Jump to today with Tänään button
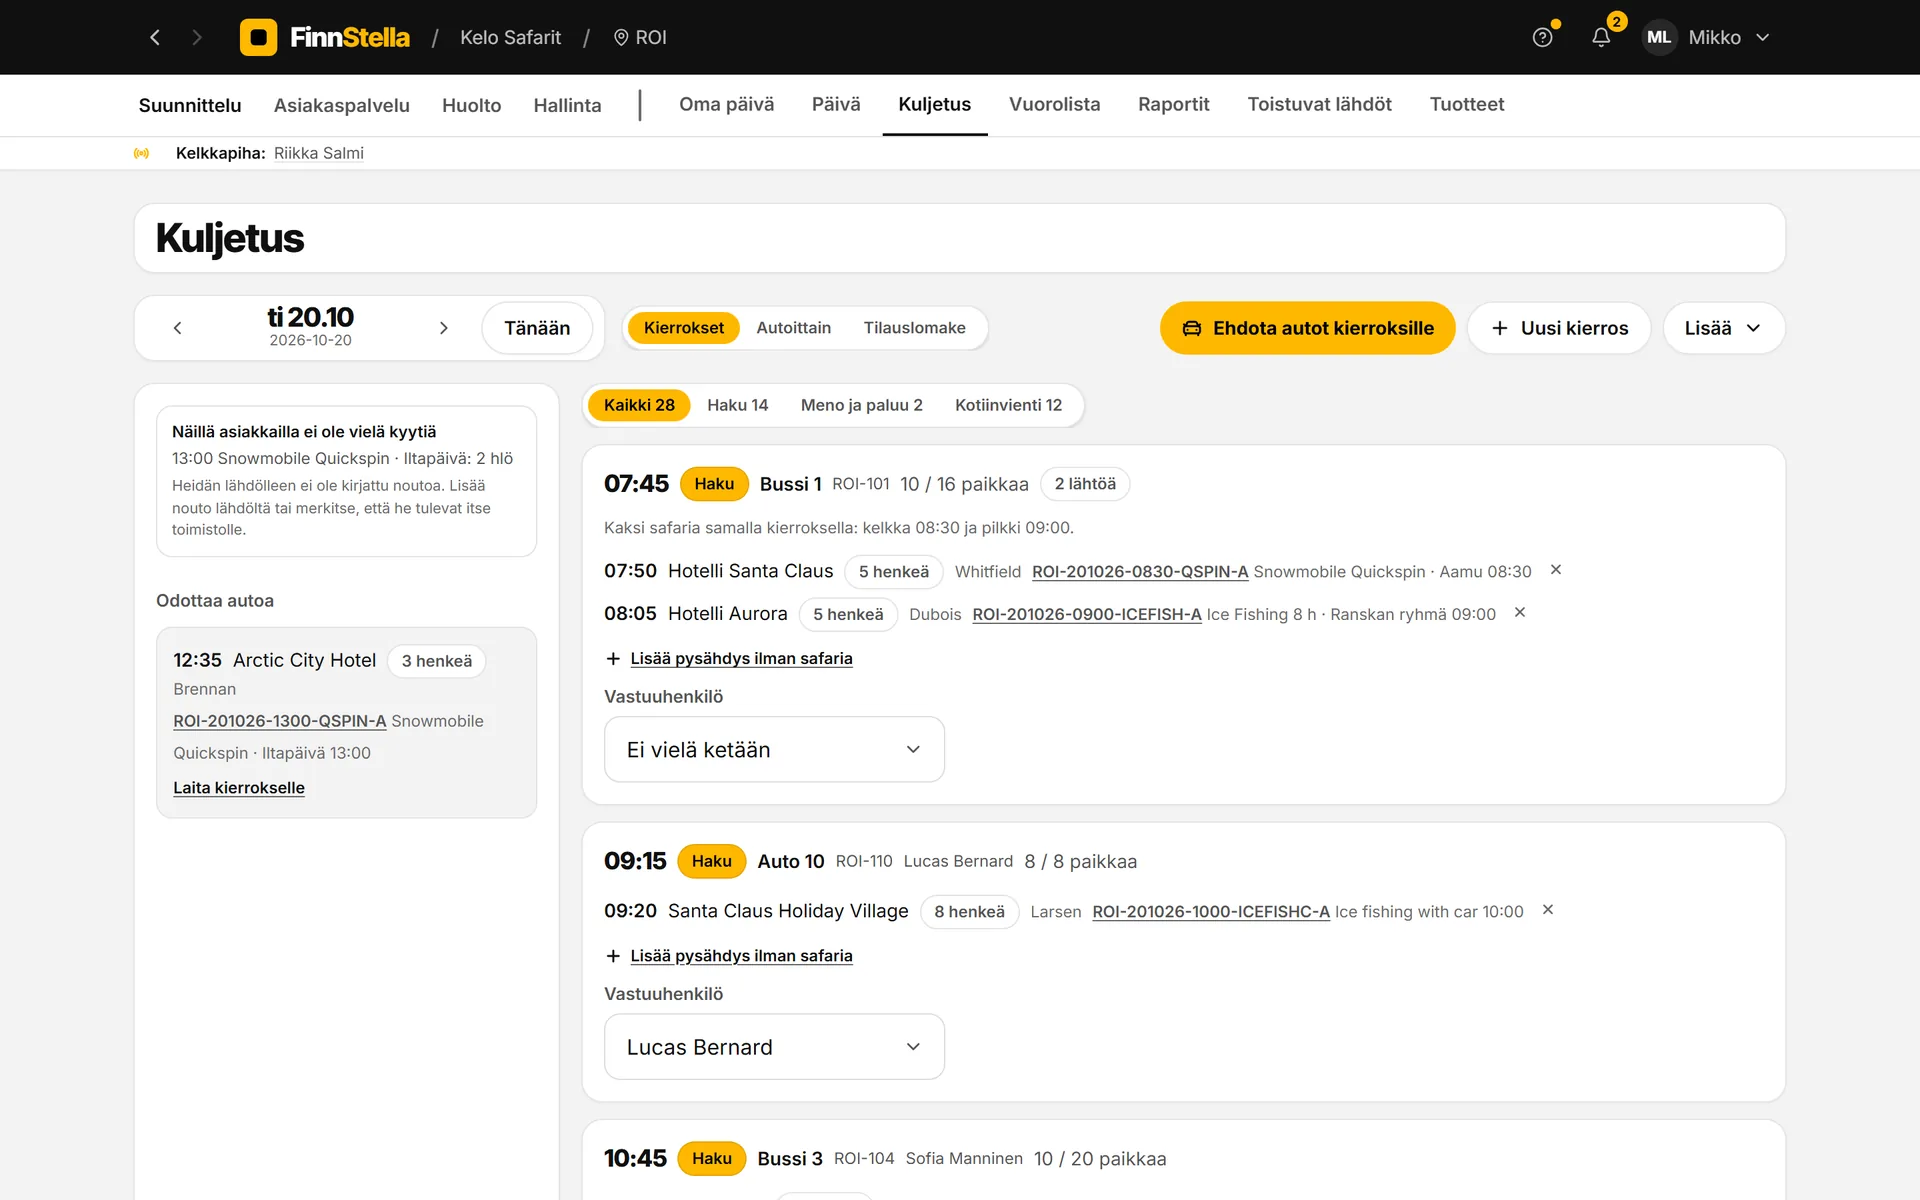1920x1200 pixels. pyautogui.click(x=537, y=328)
